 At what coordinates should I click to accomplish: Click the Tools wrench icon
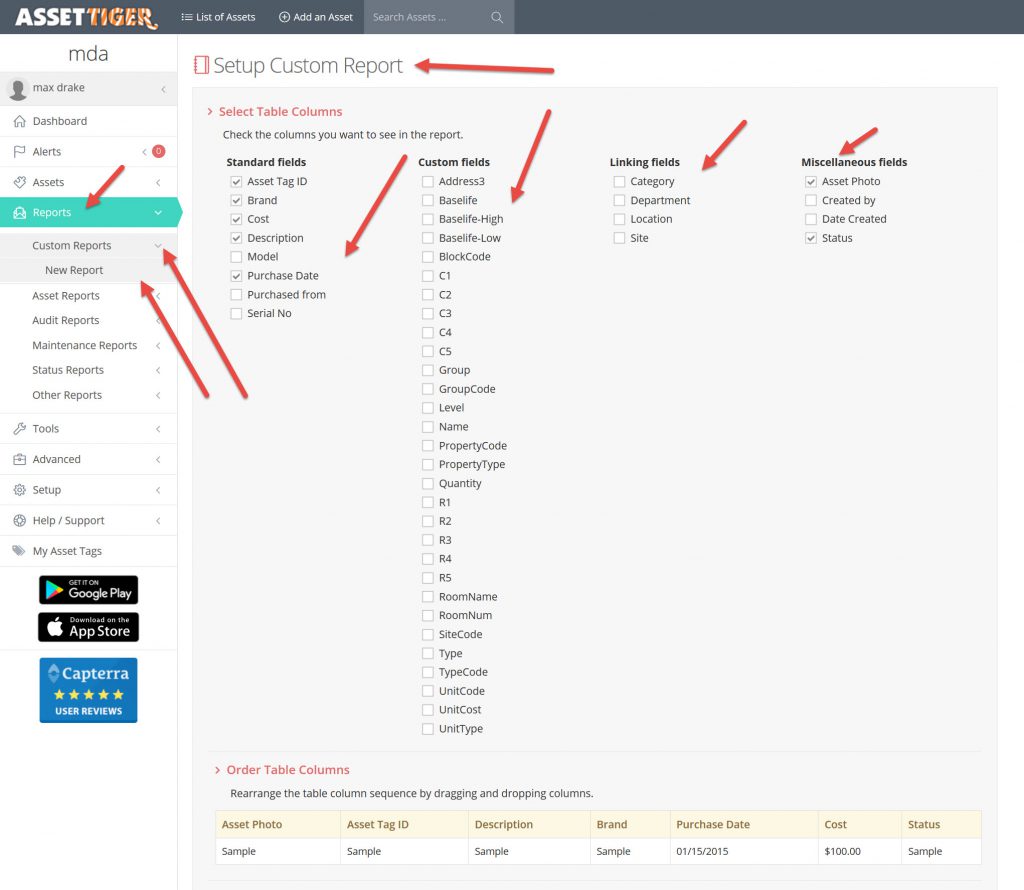point(18,429)
